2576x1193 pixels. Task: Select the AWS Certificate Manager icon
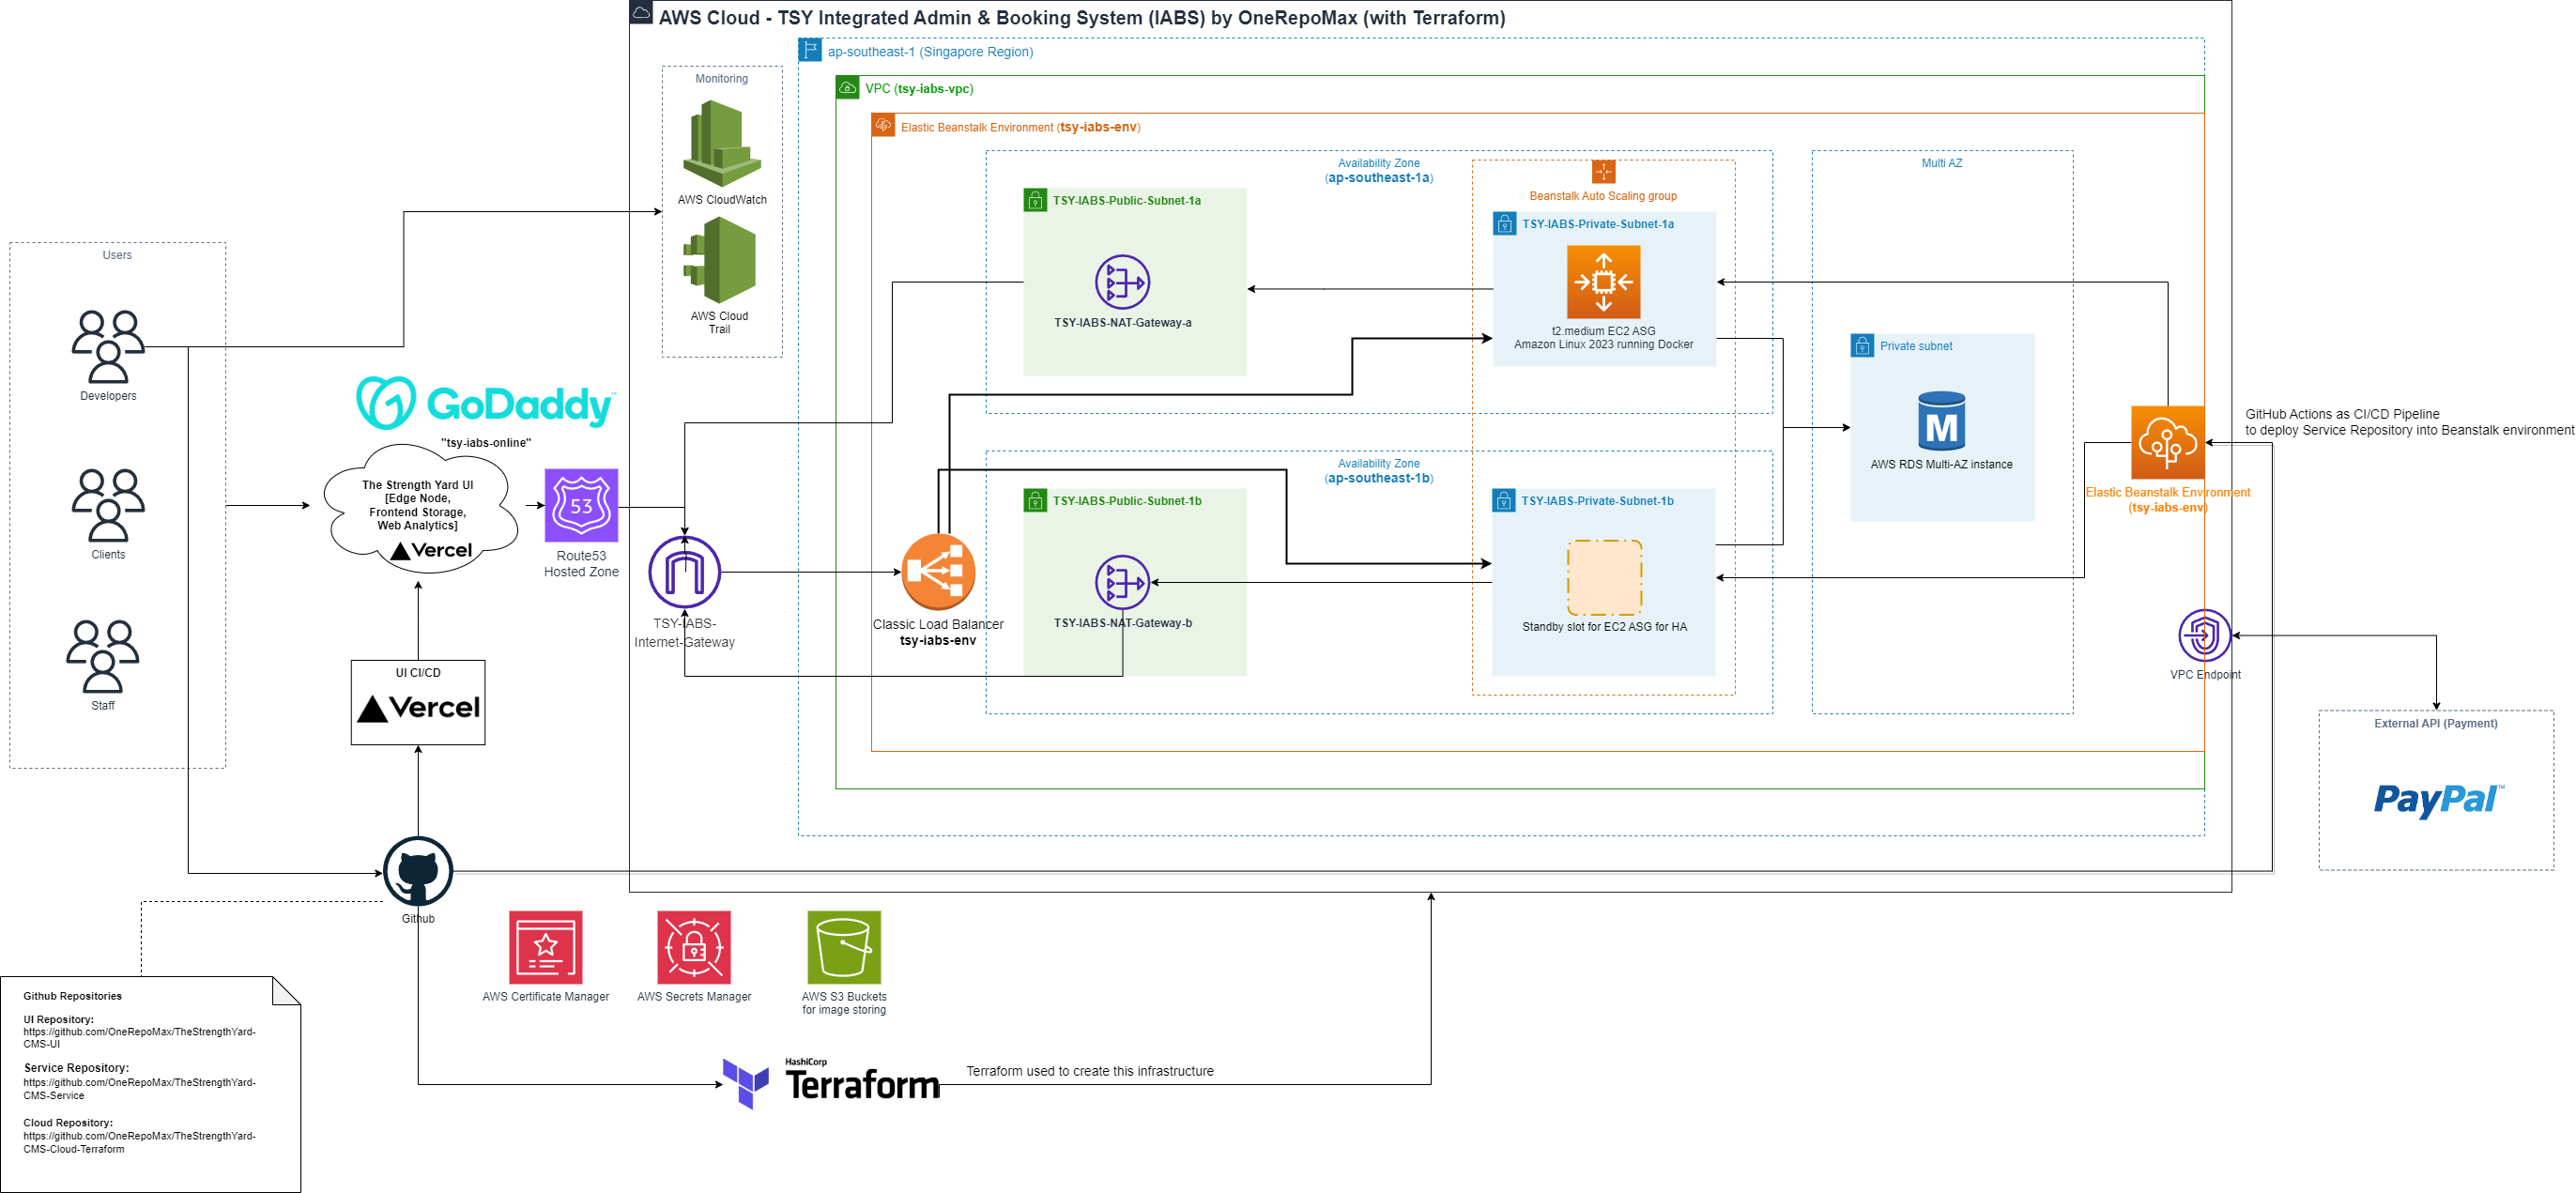tap(546, 948)
